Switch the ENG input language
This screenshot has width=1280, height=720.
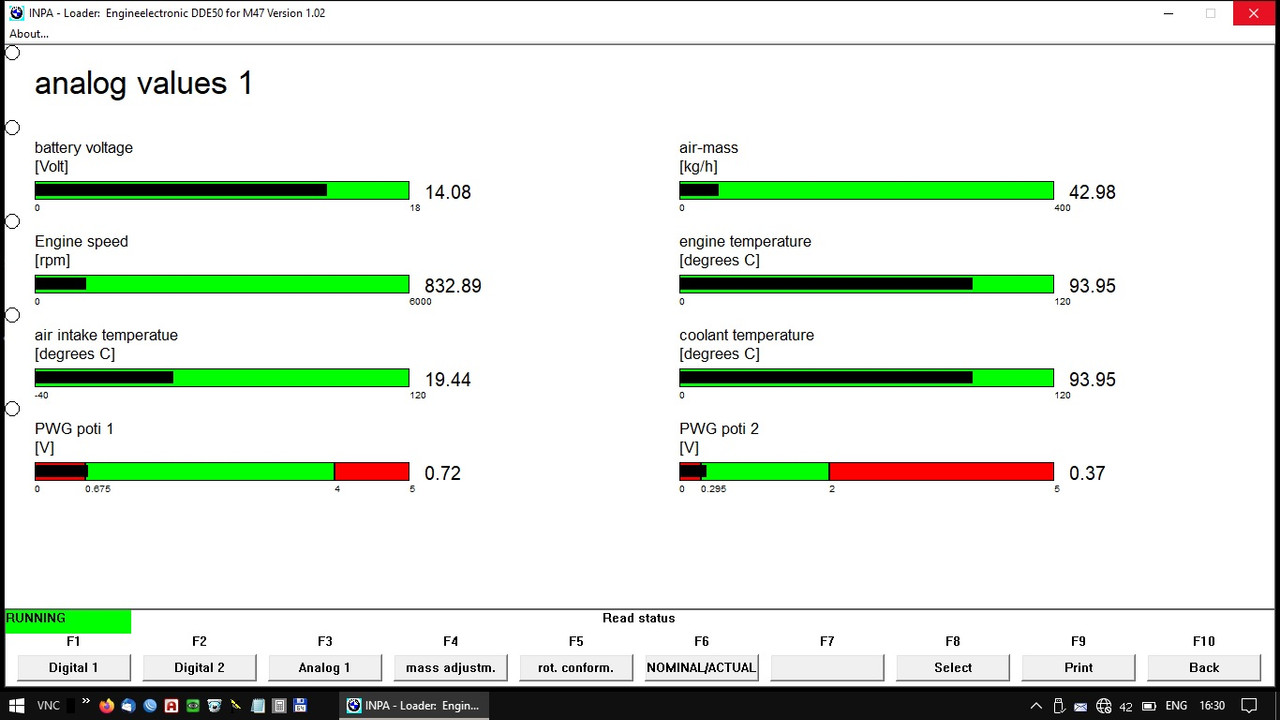click(x=1176, y=706)
